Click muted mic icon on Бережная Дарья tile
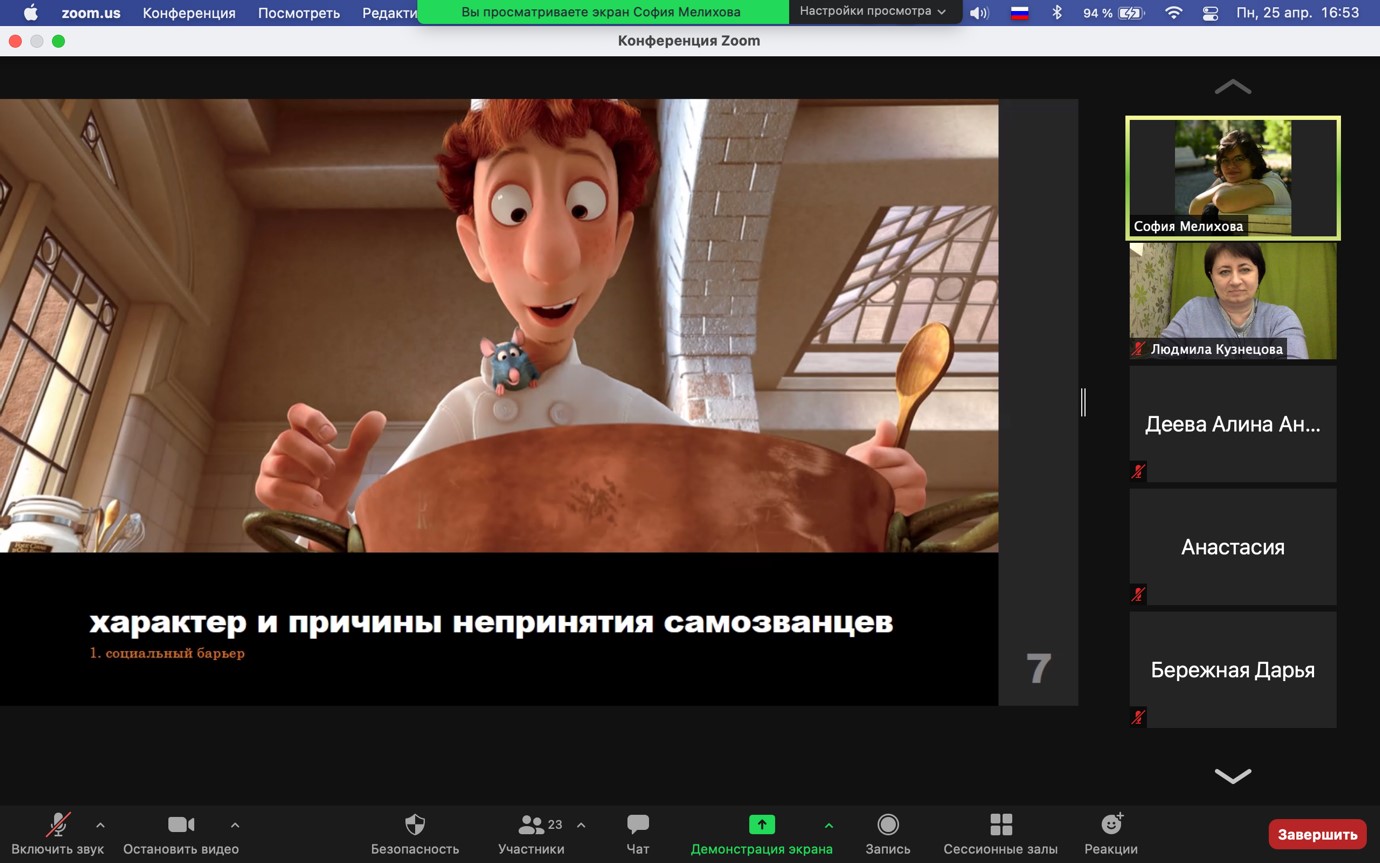 (1138, 717)
